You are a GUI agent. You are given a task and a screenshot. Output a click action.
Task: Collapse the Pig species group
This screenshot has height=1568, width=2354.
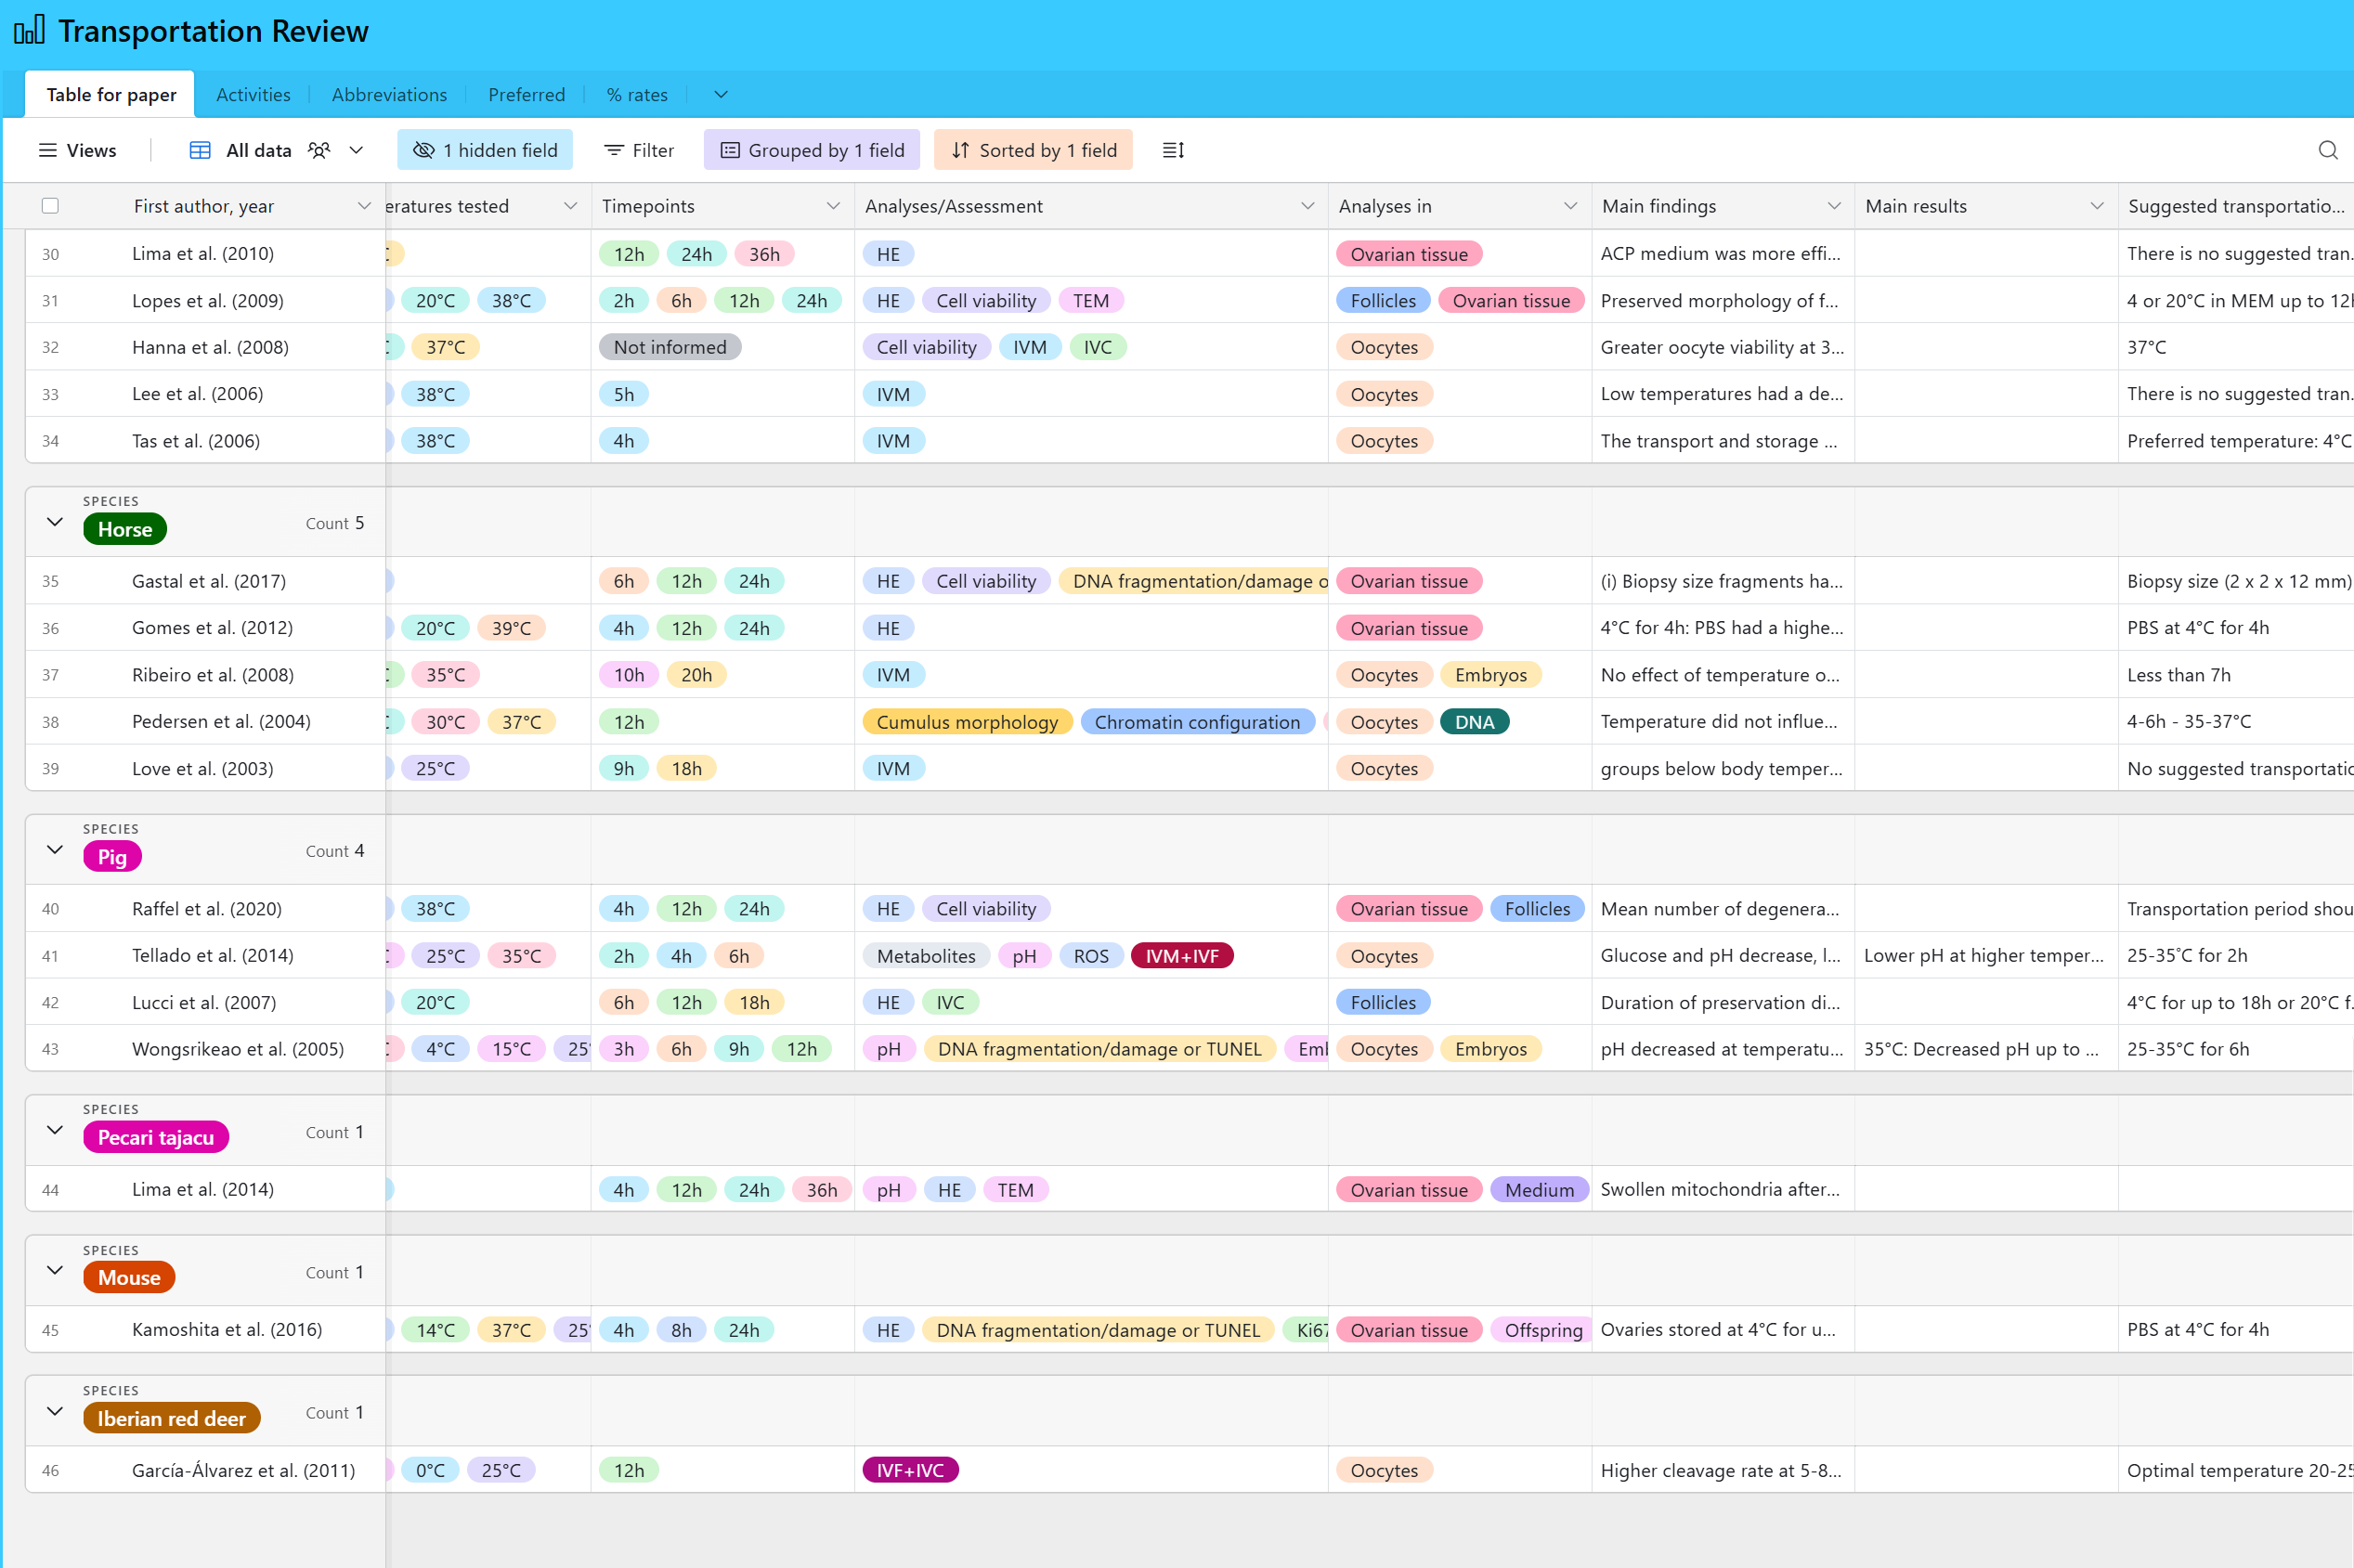[x=55, y=850]
